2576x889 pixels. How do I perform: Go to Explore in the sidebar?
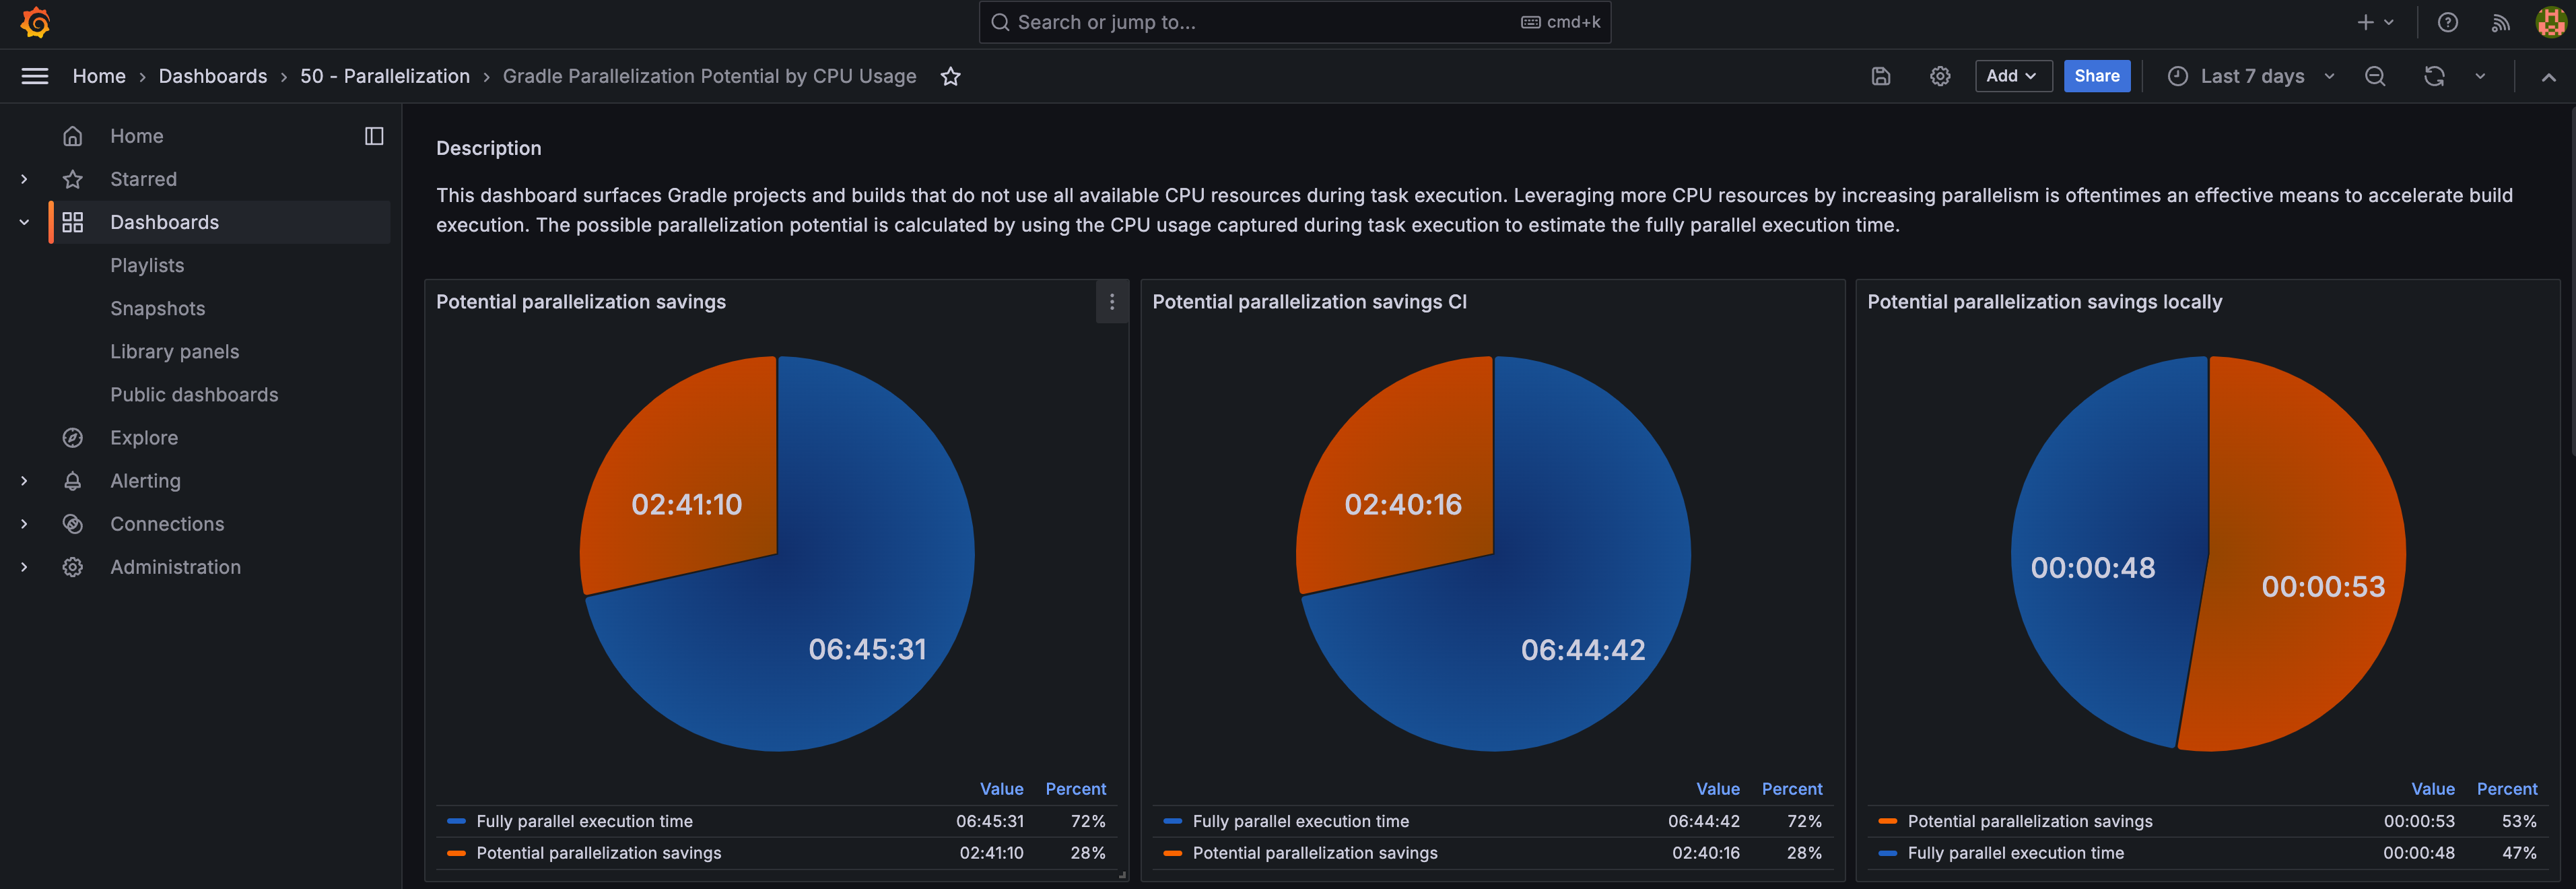point(144,438)
